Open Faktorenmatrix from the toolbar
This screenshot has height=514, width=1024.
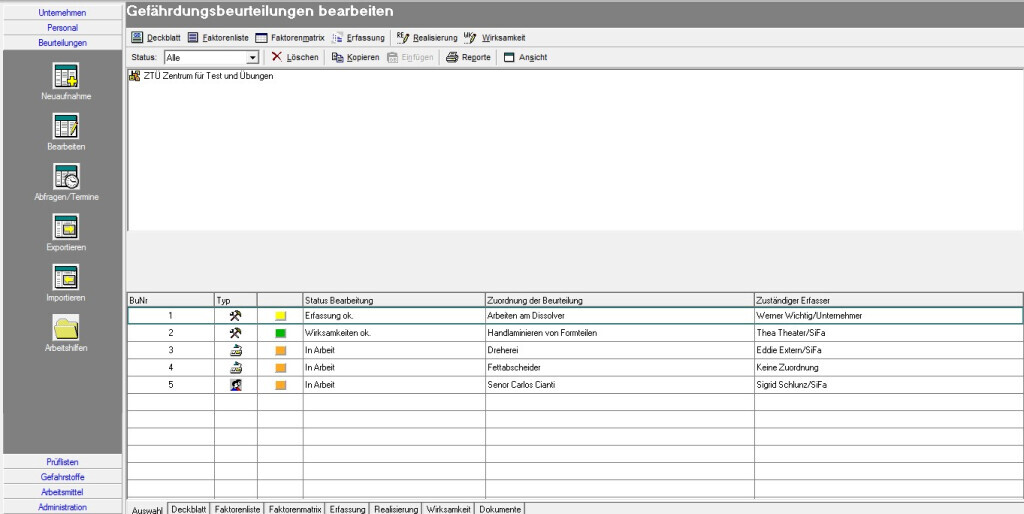290,37
